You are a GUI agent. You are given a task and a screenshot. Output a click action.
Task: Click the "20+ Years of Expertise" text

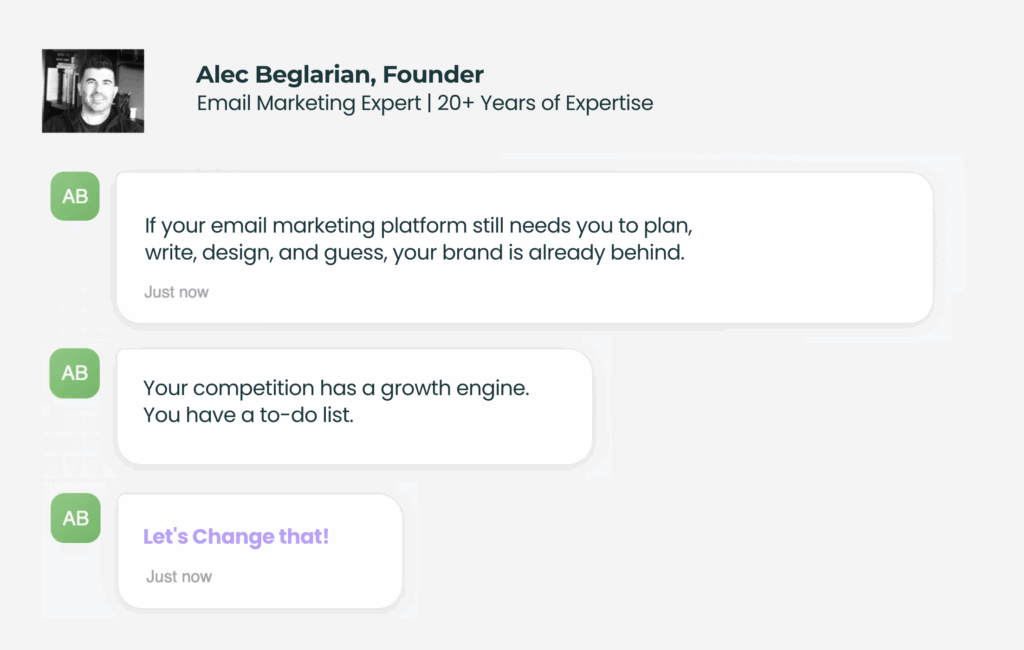click(x=545, y=103)
